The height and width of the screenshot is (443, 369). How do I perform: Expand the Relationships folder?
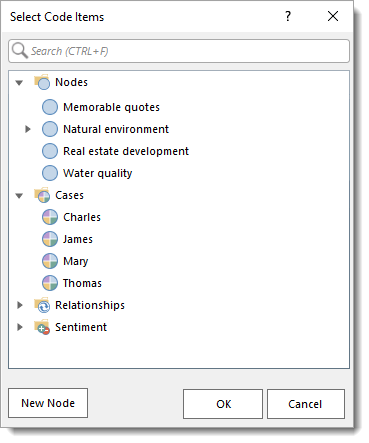pyautogui.click(x=20, y=305)
